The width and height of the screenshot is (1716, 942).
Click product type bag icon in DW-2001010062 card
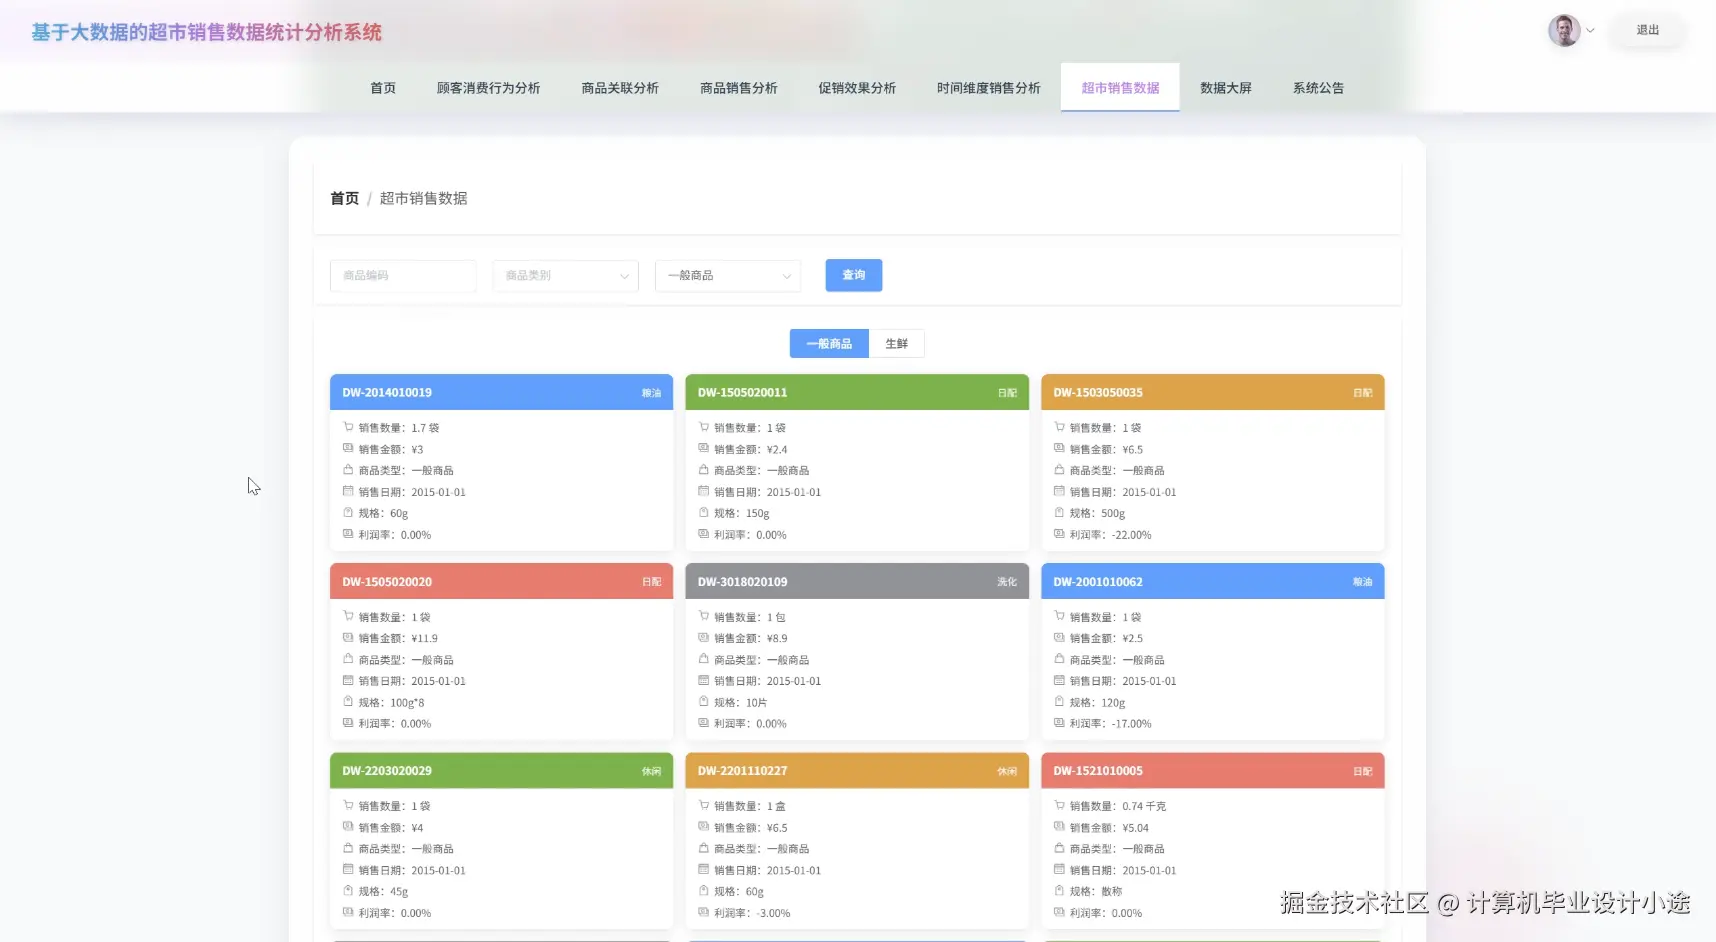tap(1059, 659)
